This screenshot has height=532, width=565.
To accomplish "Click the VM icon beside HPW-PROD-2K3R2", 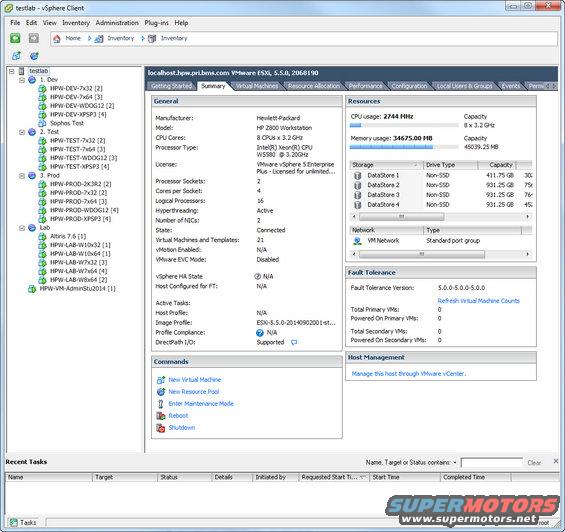I will click(42, 184).
